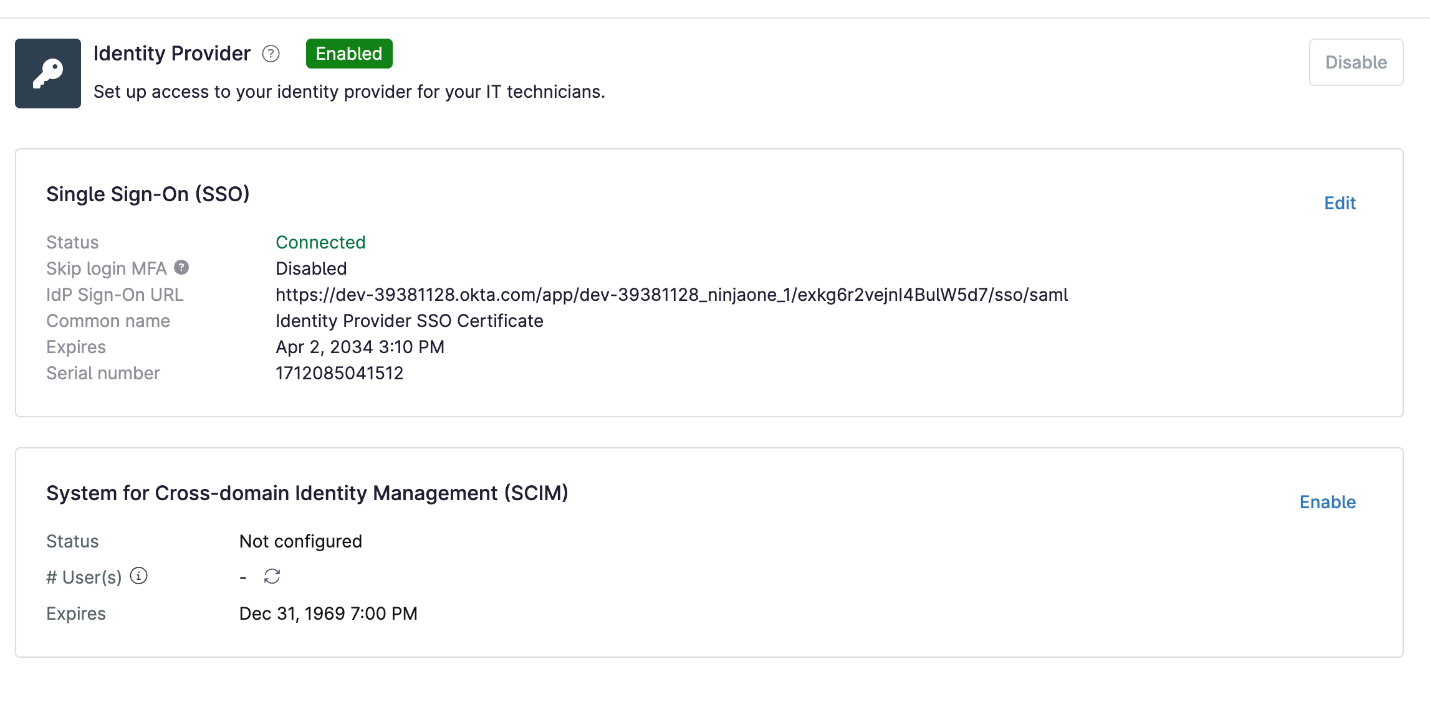Click the Single Sign-On (SSO) heading
1430x720 pixels.
point(148,194)
